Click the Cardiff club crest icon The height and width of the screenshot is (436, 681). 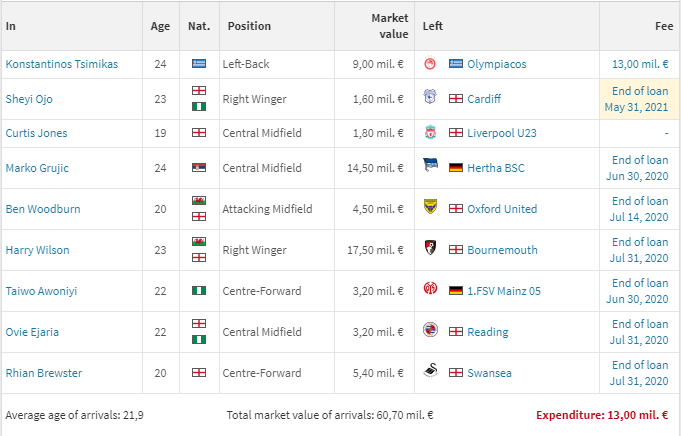(430, 99)
